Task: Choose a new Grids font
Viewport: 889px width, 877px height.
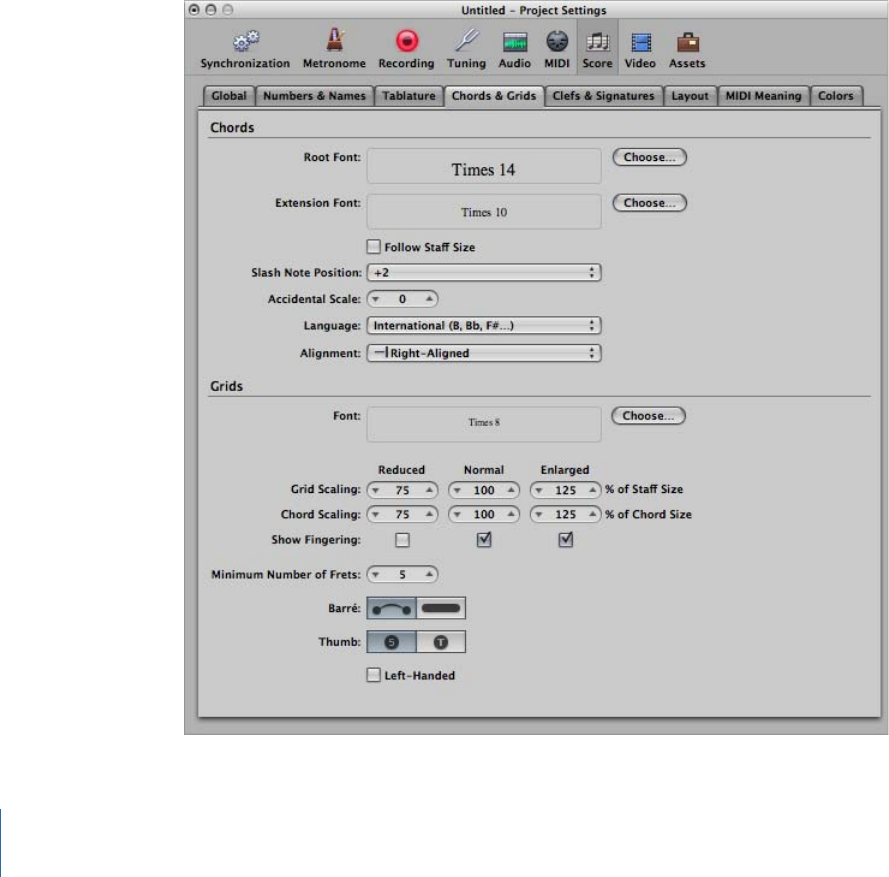Action: click(x=649, y=416)
